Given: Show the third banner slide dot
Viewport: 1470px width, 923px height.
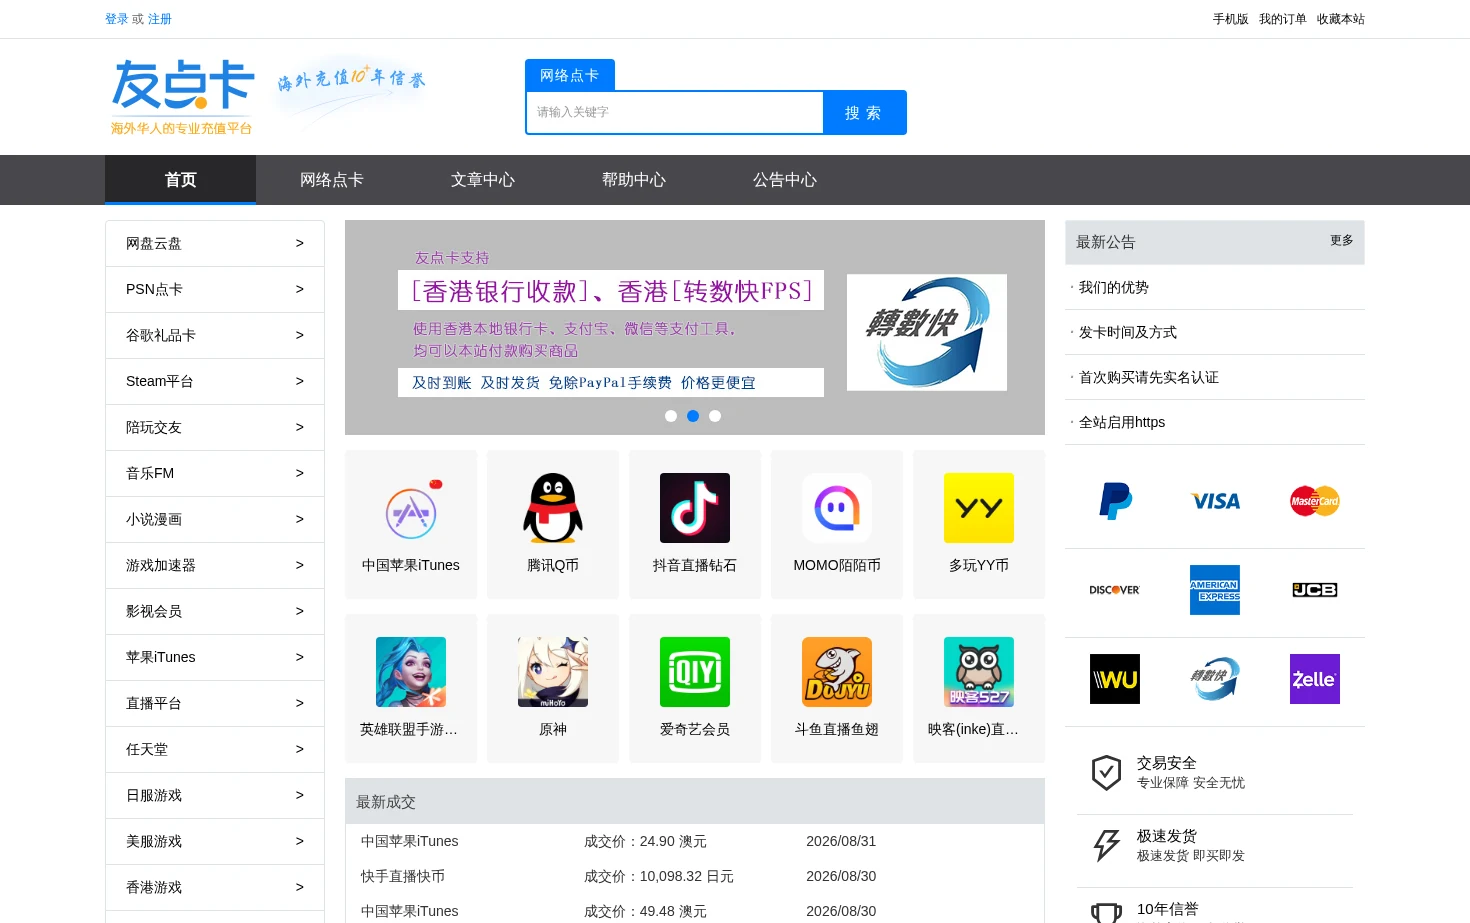Looking at the screenshot, I should [x=715, y=416].
